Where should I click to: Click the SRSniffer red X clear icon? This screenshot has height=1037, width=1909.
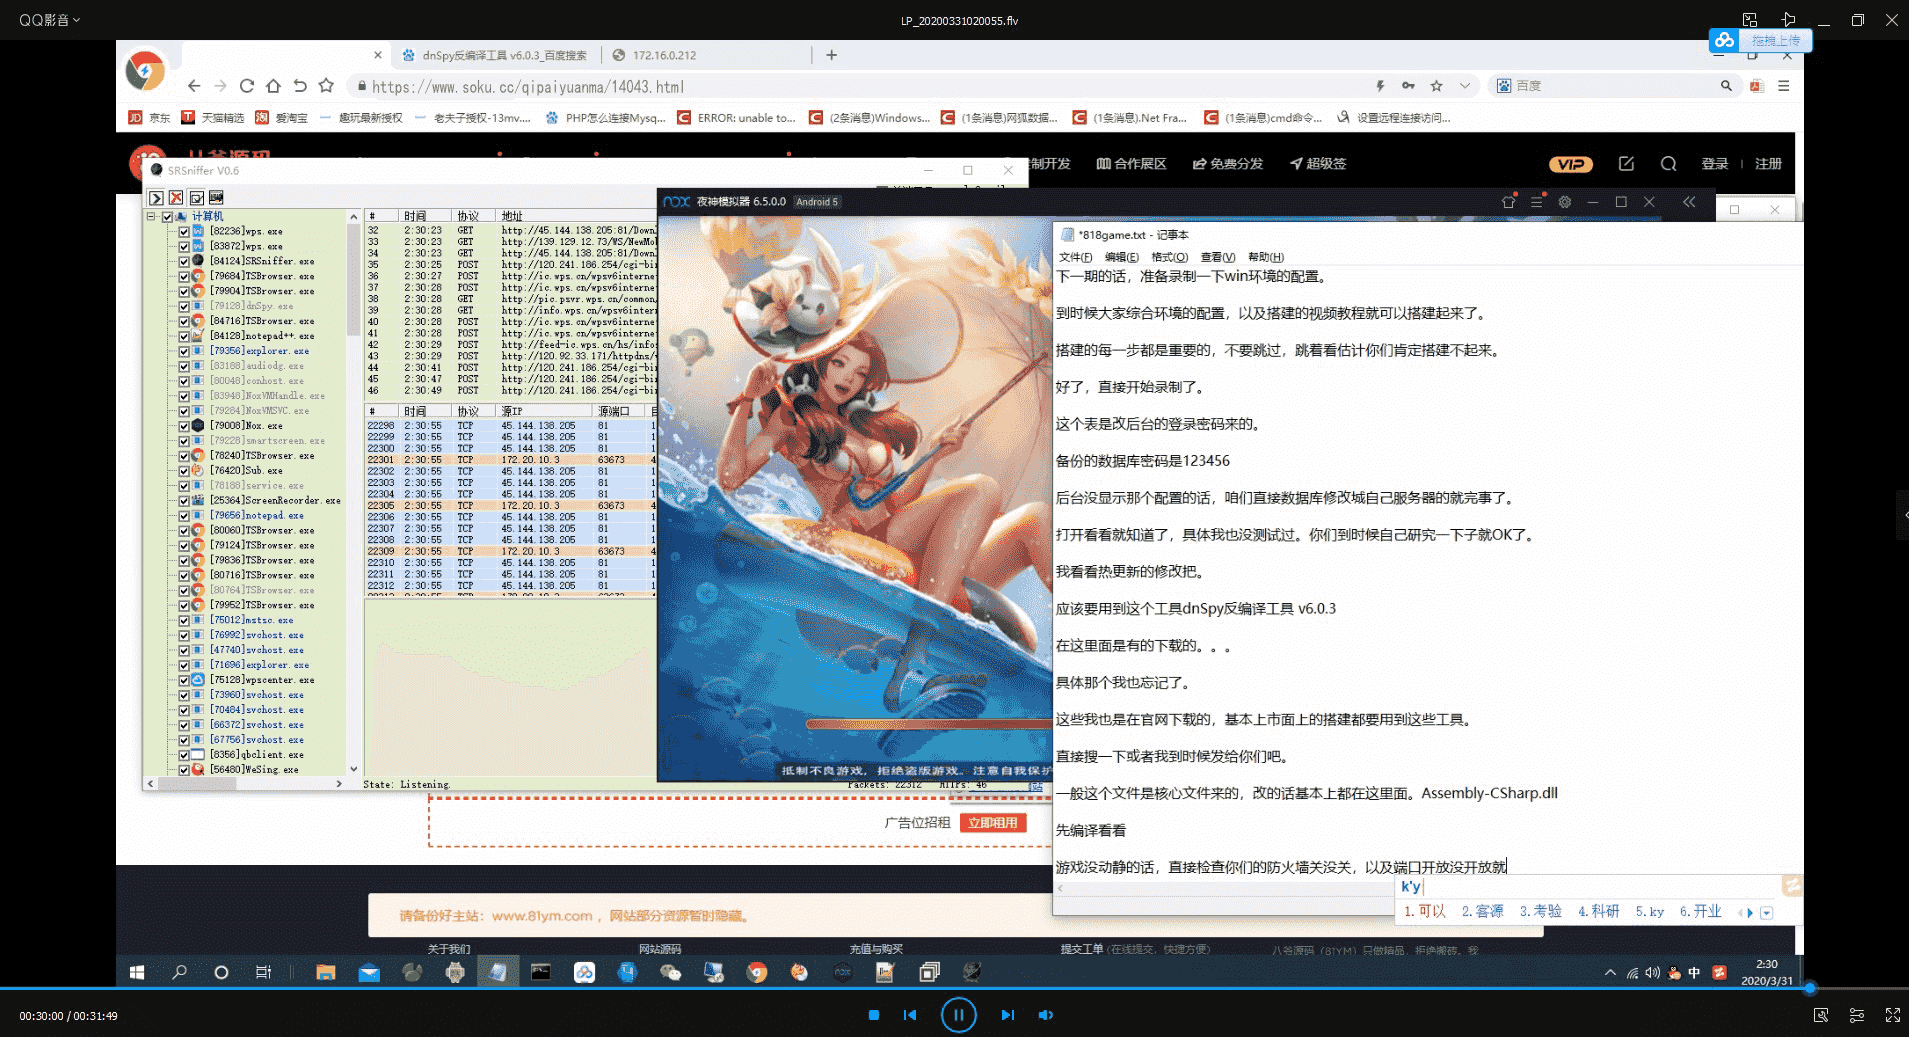(x=176, y=198)
